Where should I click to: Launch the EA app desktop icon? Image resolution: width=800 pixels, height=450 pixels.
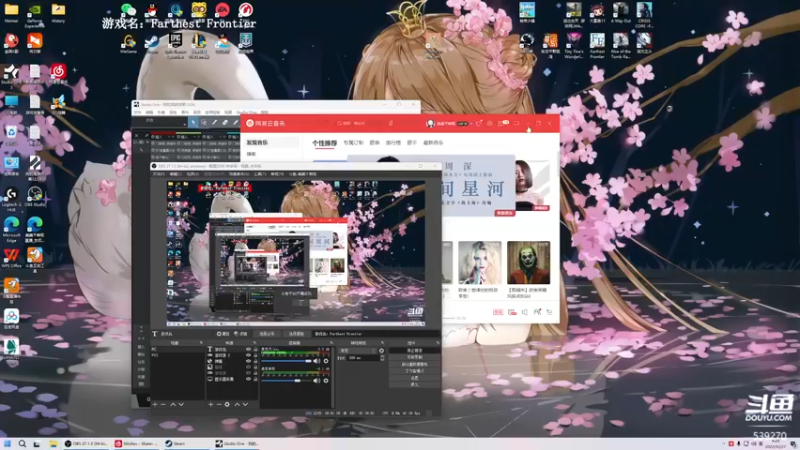pyautogui.click(x=222, y=10)
